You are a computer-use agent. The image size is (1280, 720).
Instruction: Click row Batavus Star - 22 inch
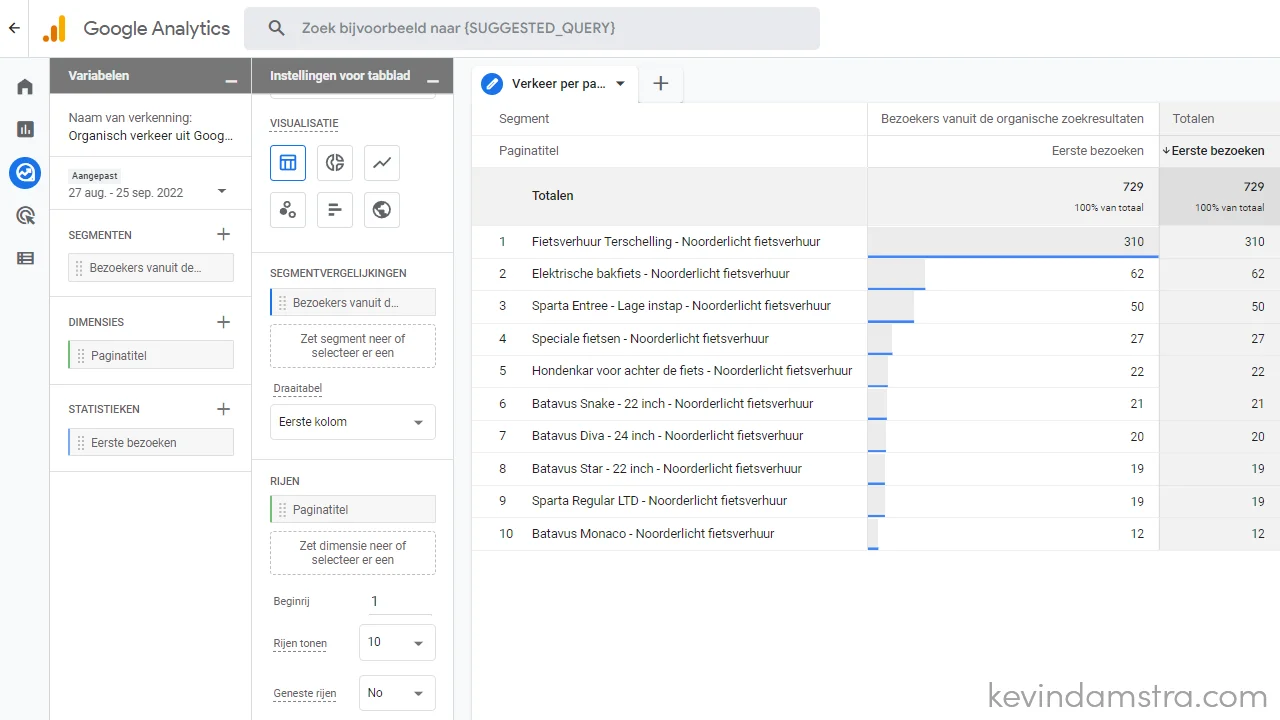[x=667, y=469]
